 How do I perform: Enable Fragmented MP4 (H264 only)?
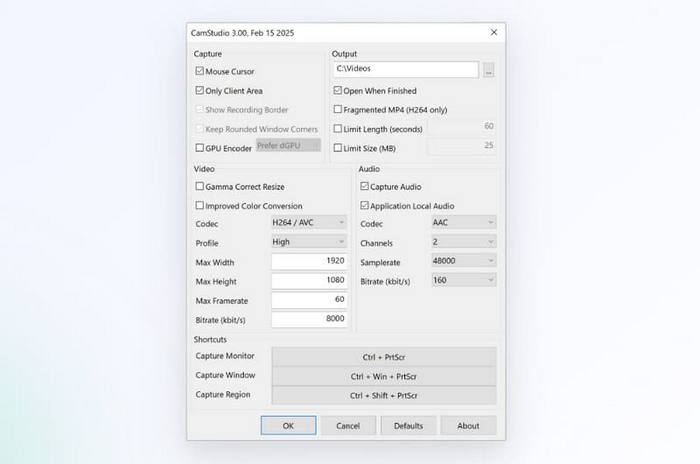click(338, 109)
